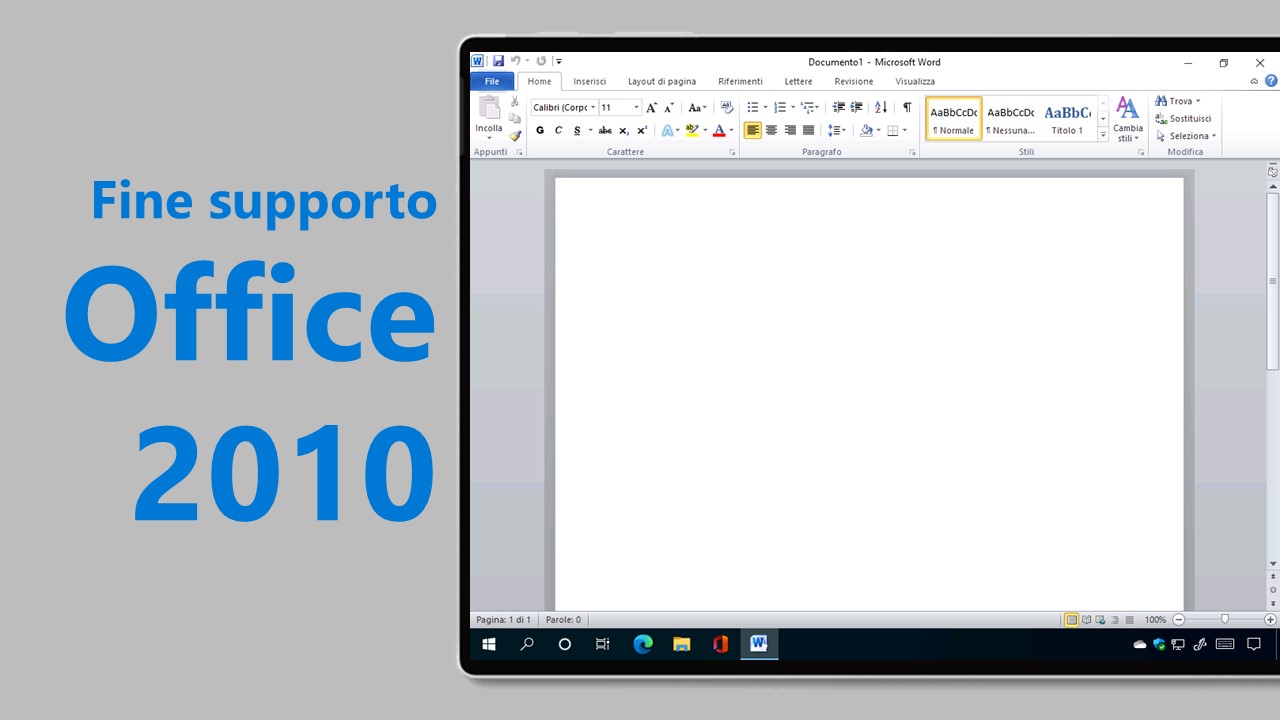This screenshot has width=1280, height=720.
Task: Open the Carattere dialog launcher
Action: click(x=732, y=152)
